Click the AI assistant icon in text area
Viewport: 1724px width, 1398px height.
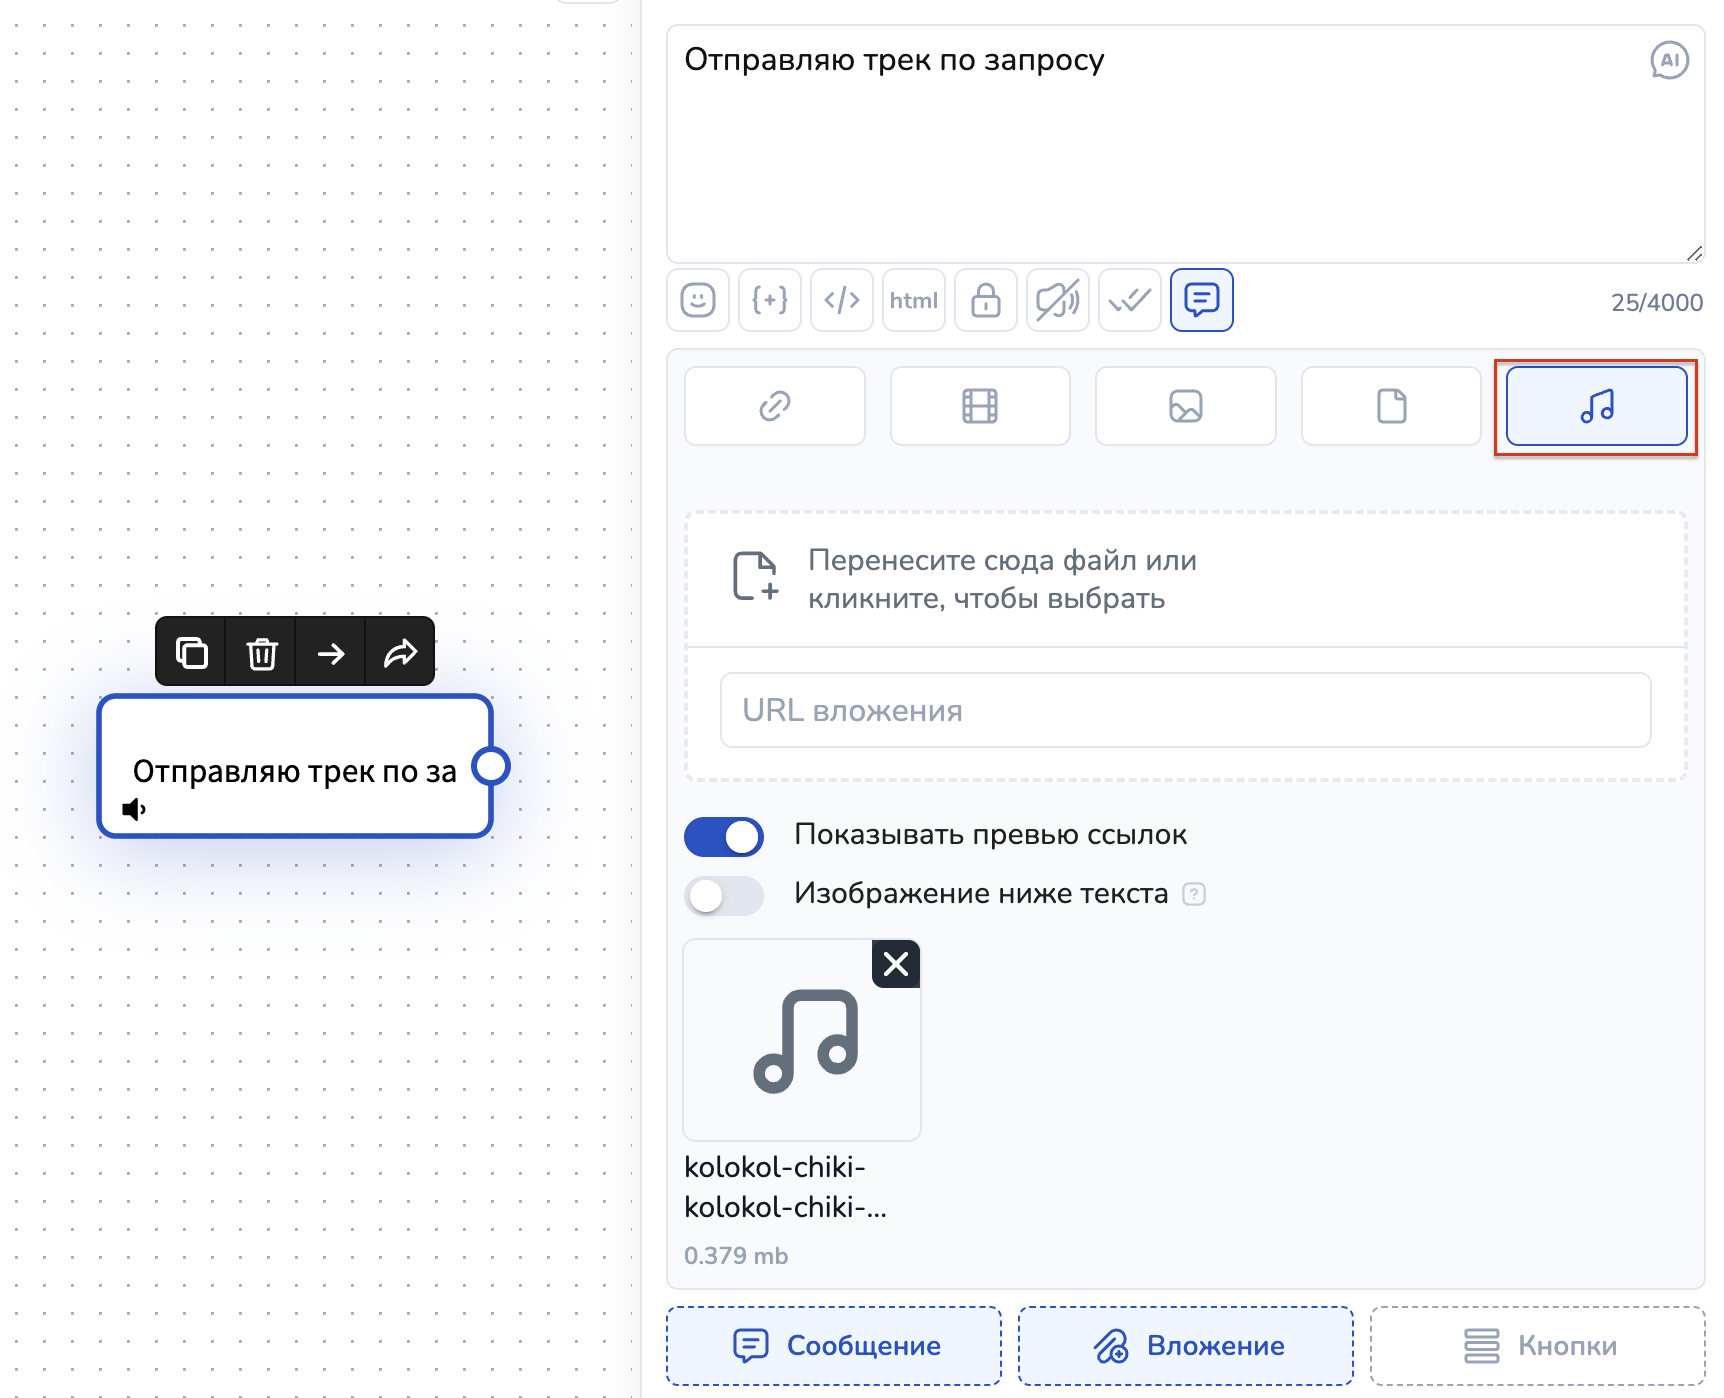pos(1668,61)
